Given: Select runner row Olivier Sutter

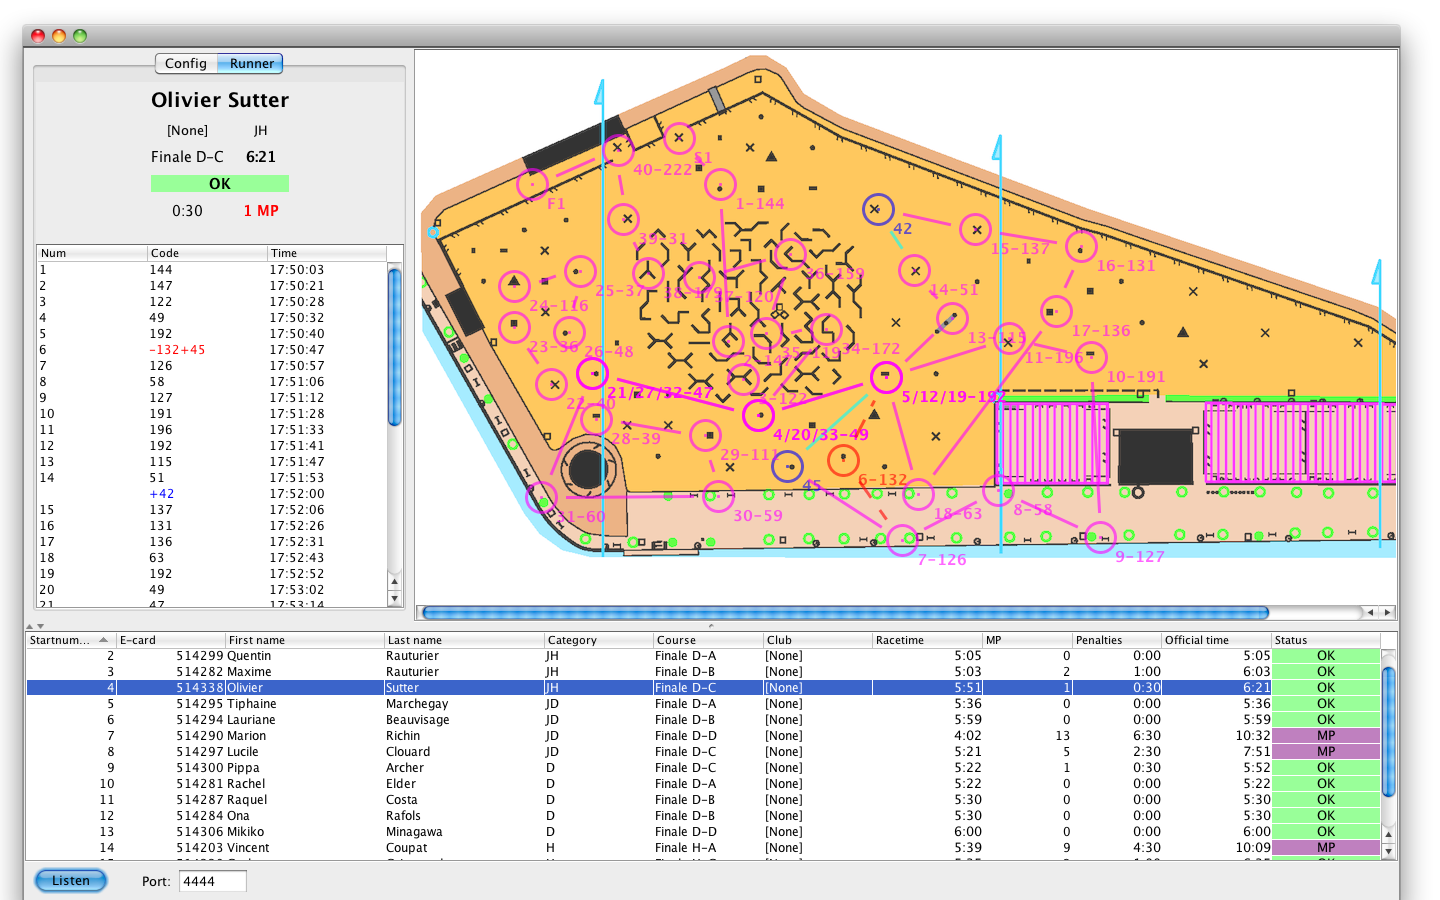Looking at the screenshot, I should click(703, 688).
